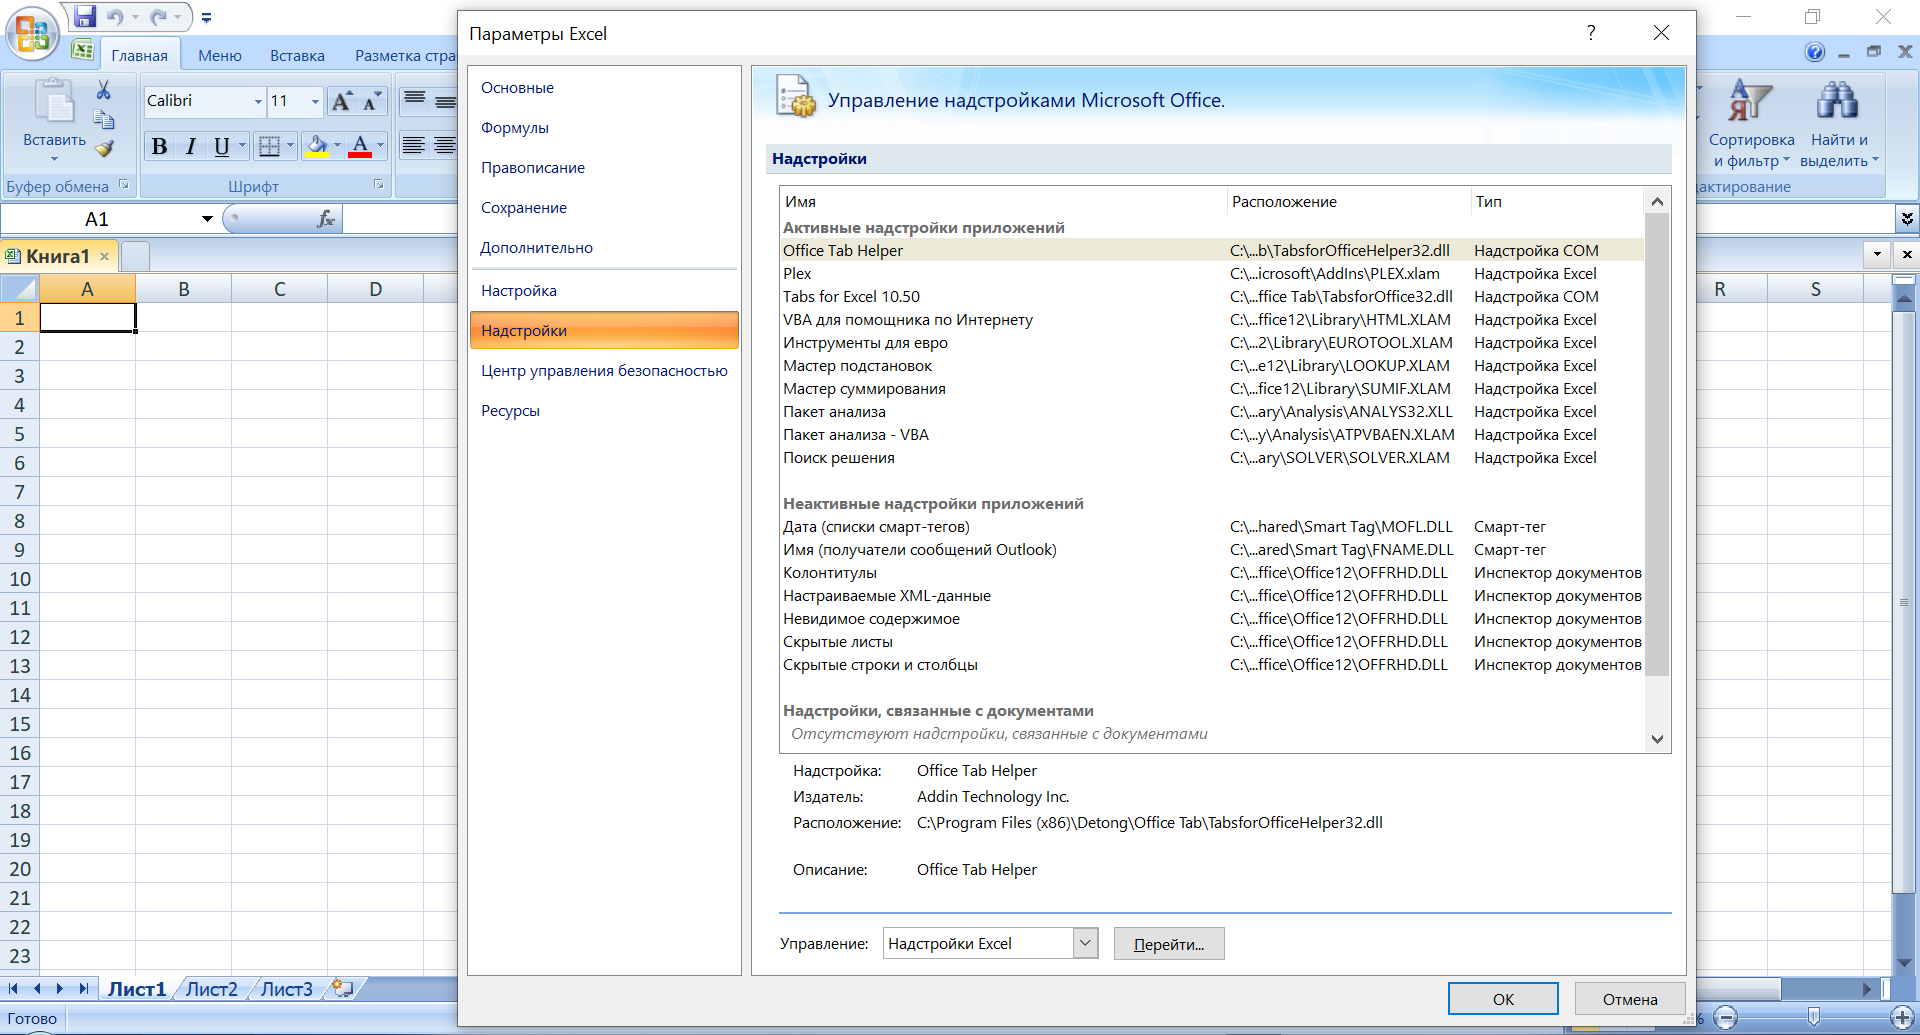This screenshot has width=1920, height=1035.
Task: Expand the name box A1 dropdown
Action: [206, 219]
